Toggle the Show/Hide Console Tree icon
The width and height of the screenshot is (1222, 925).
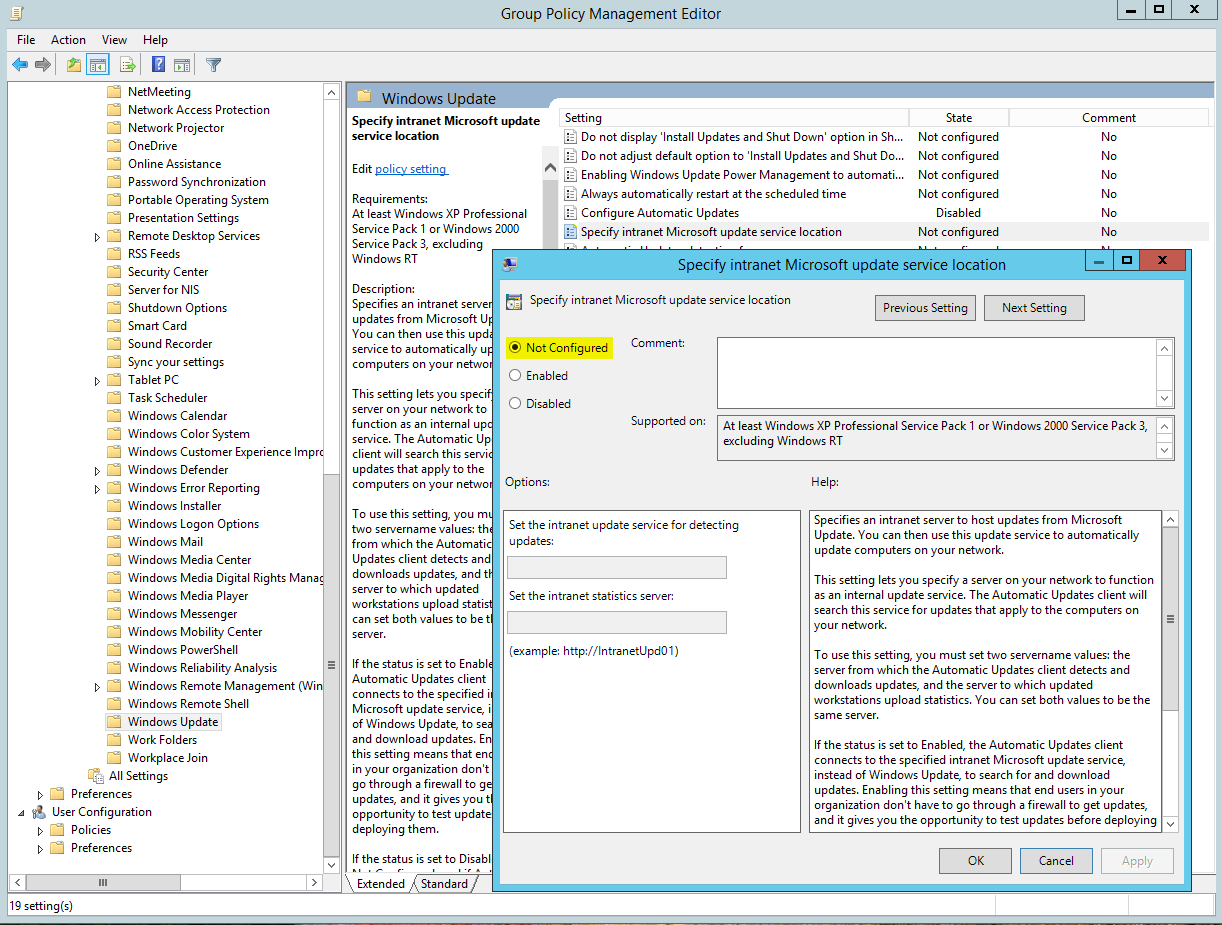(x=96, y=64)
